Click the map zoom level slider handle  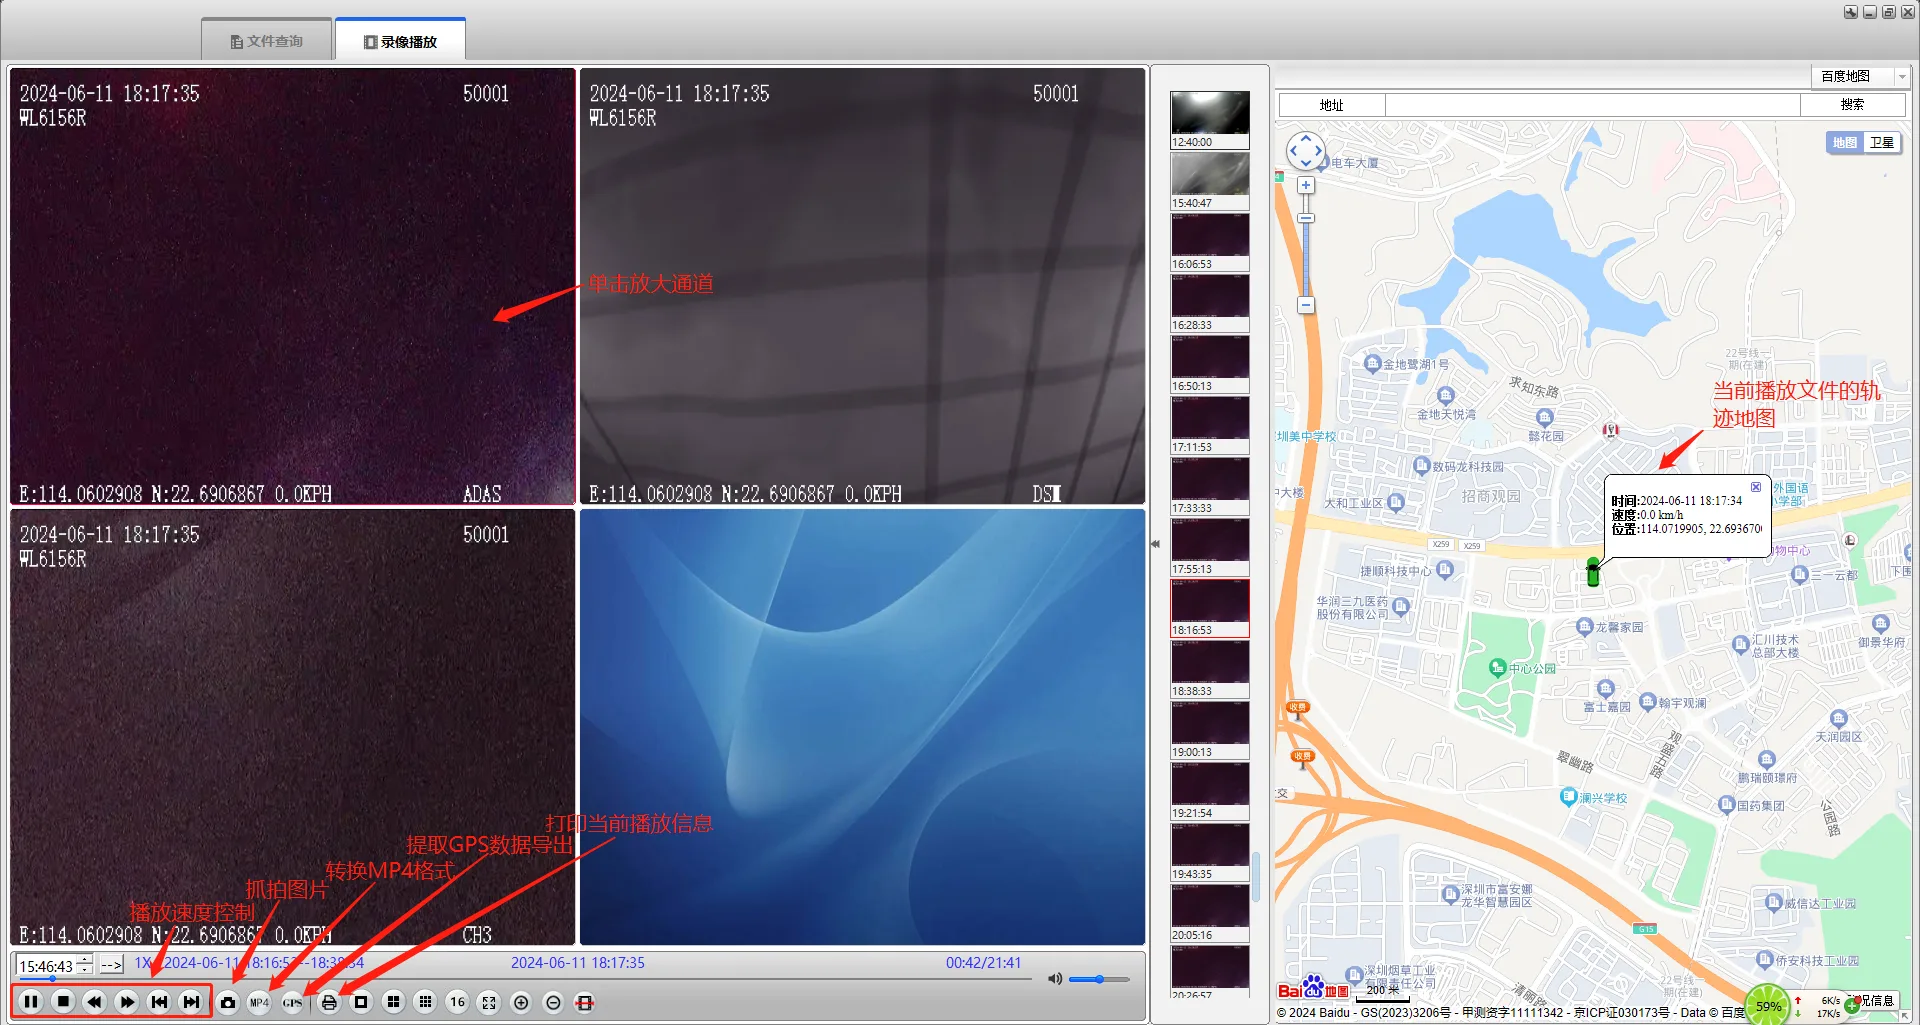pos(1306,218)
